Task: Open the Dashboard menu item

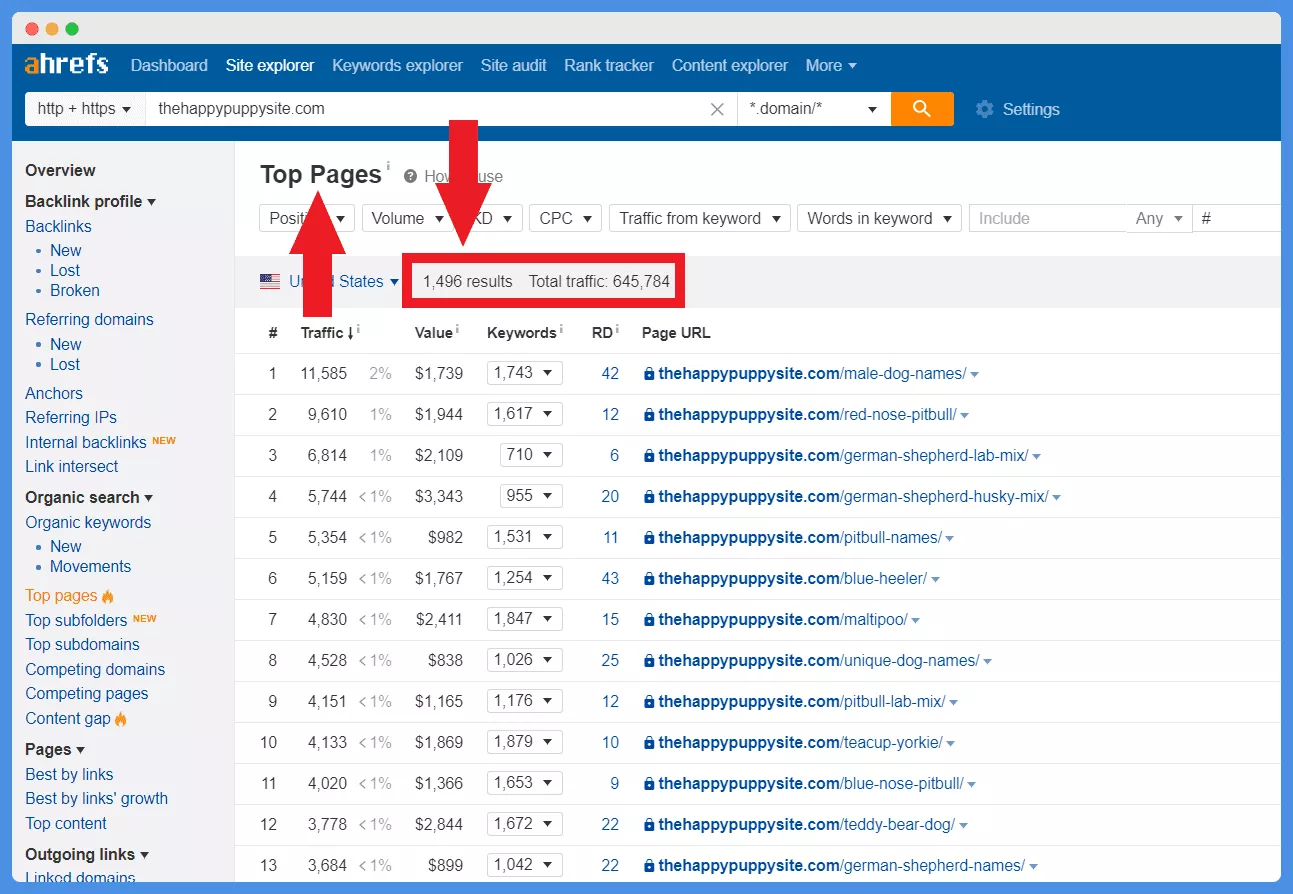Action: (169, 65)
